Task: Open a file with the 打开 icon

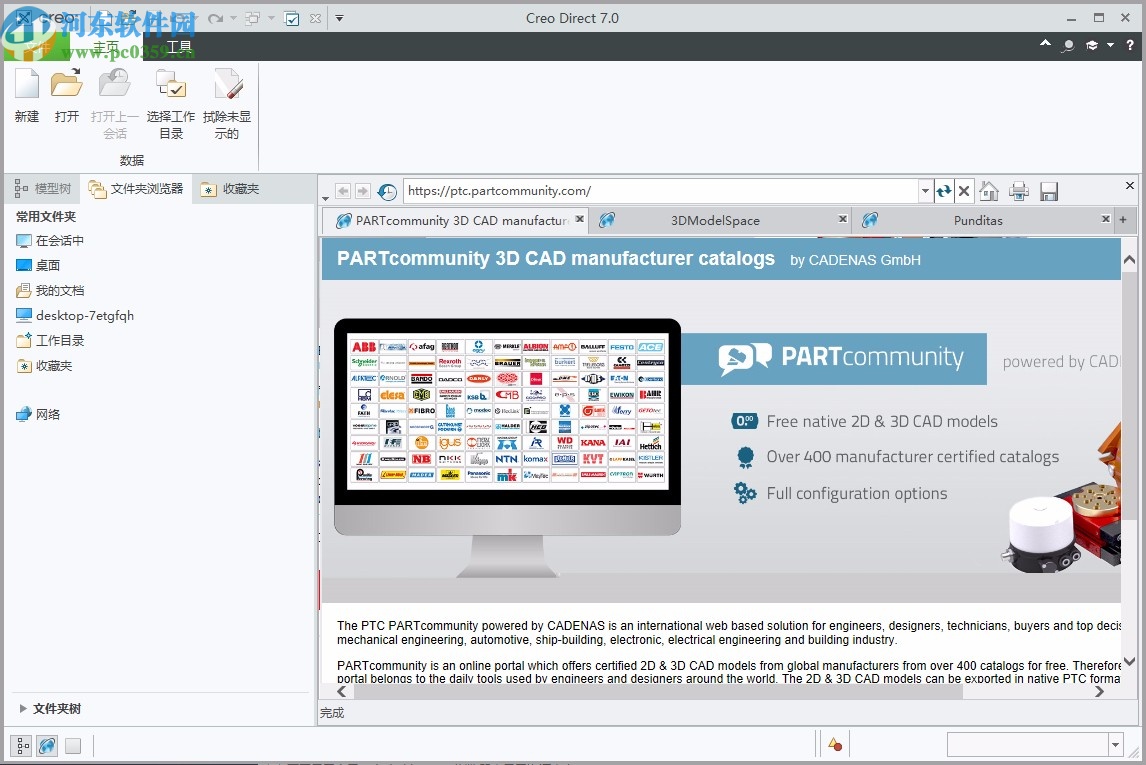Action: click(67, 84)
